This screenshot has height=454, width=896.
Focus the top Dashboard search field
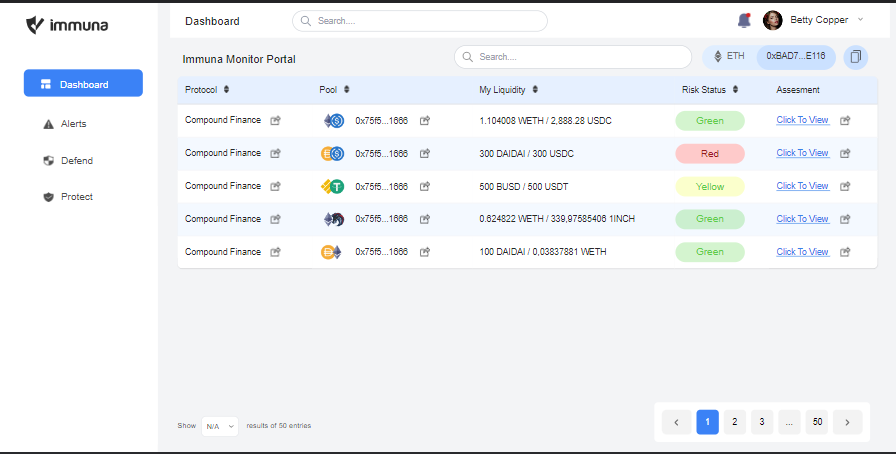tap(419, 21)
